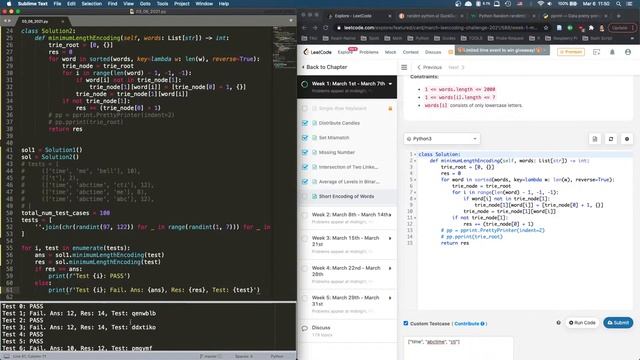Open the LeetCode notifications bell
The width and height of the screenshot is (640, 360).
pos(612,52)
